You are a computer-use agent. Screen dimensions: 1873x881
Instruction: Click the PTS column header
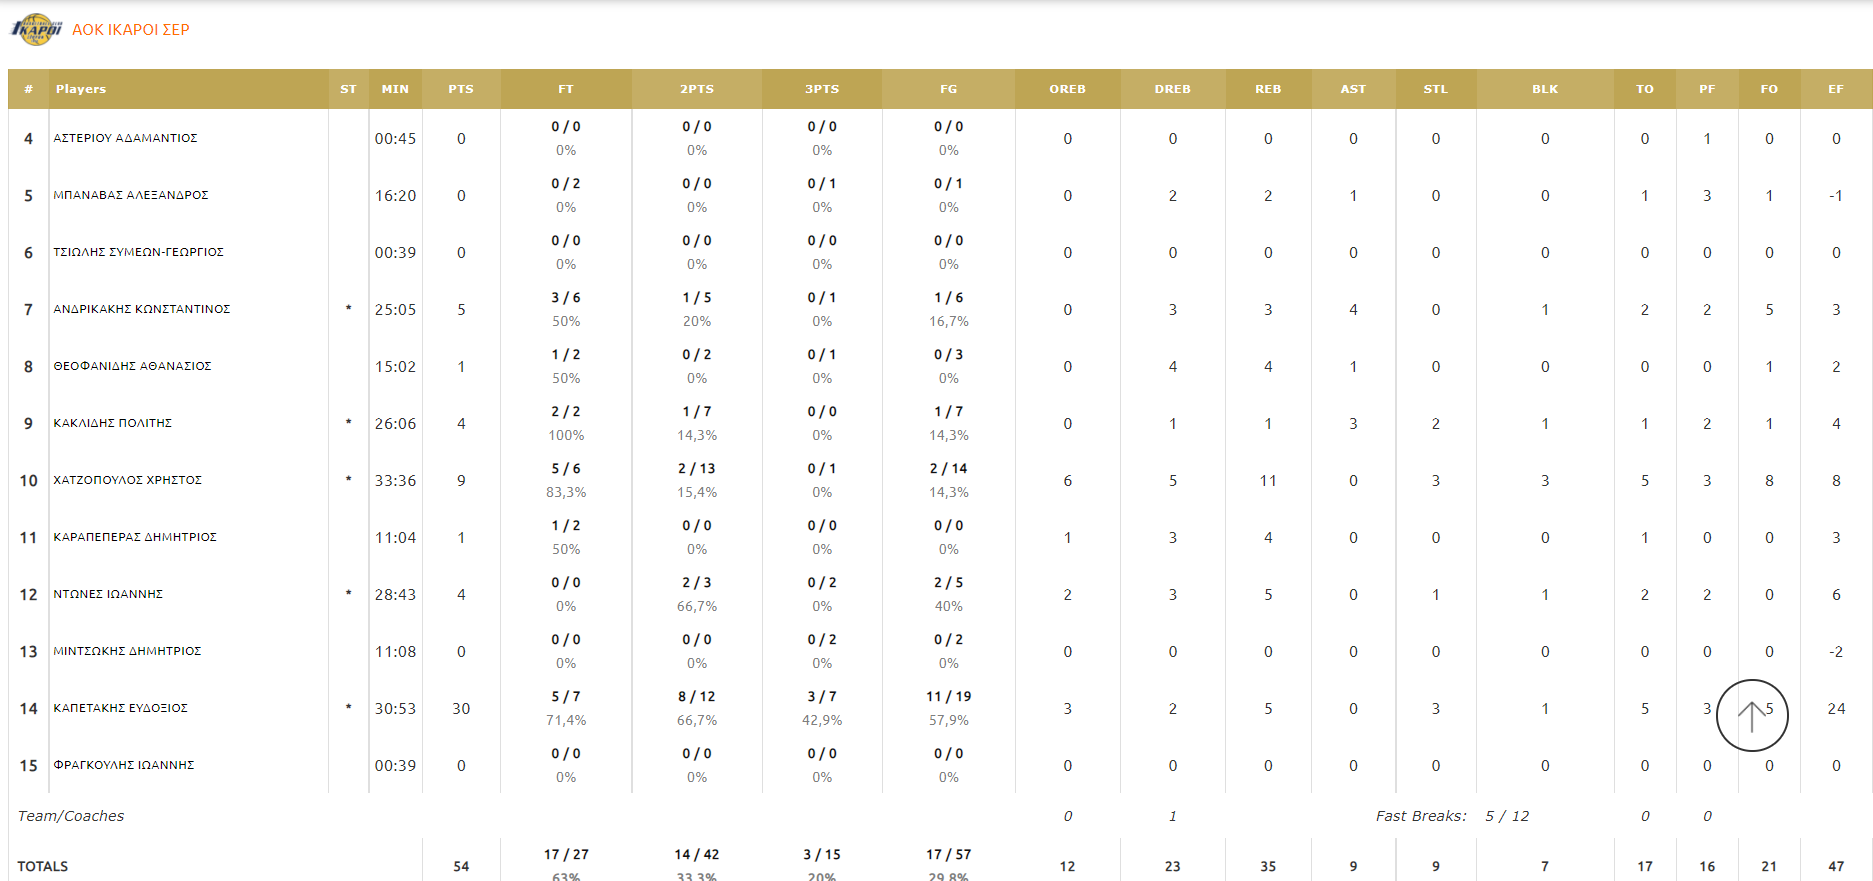coord(461,89)
